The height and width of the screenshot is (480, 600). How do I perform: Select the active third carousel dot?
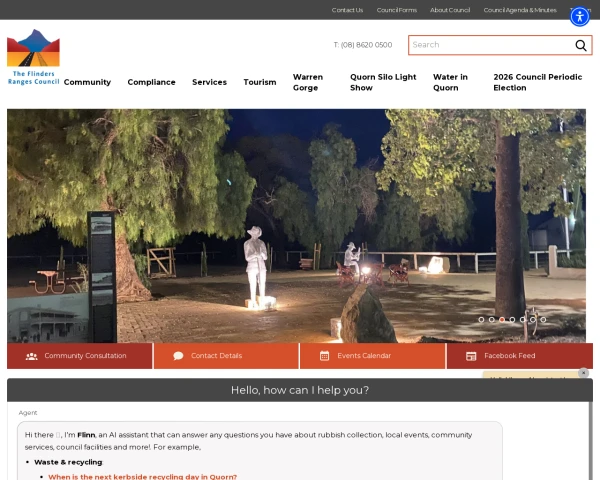(502, 320)
